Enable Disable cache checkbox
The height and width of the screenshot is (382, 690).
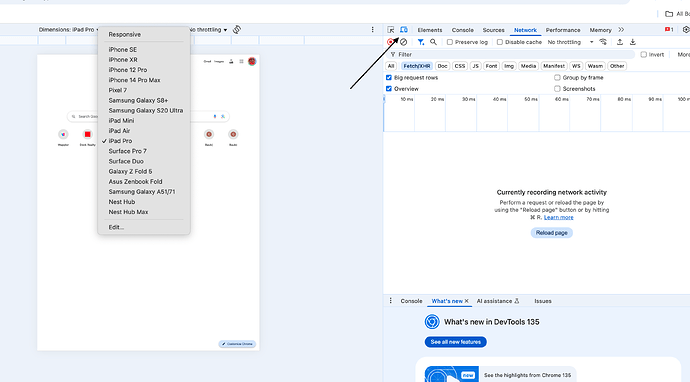coord(500,42)
